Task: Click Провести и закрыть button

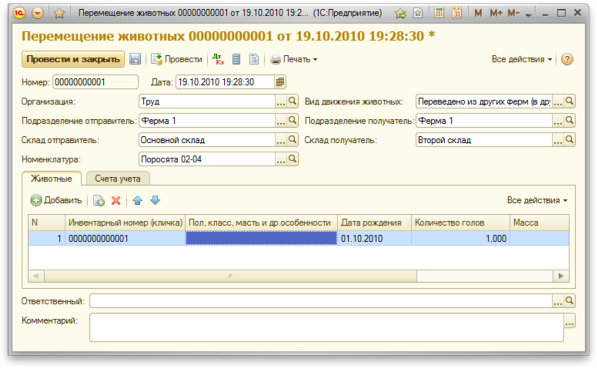Action: [73, 59]
